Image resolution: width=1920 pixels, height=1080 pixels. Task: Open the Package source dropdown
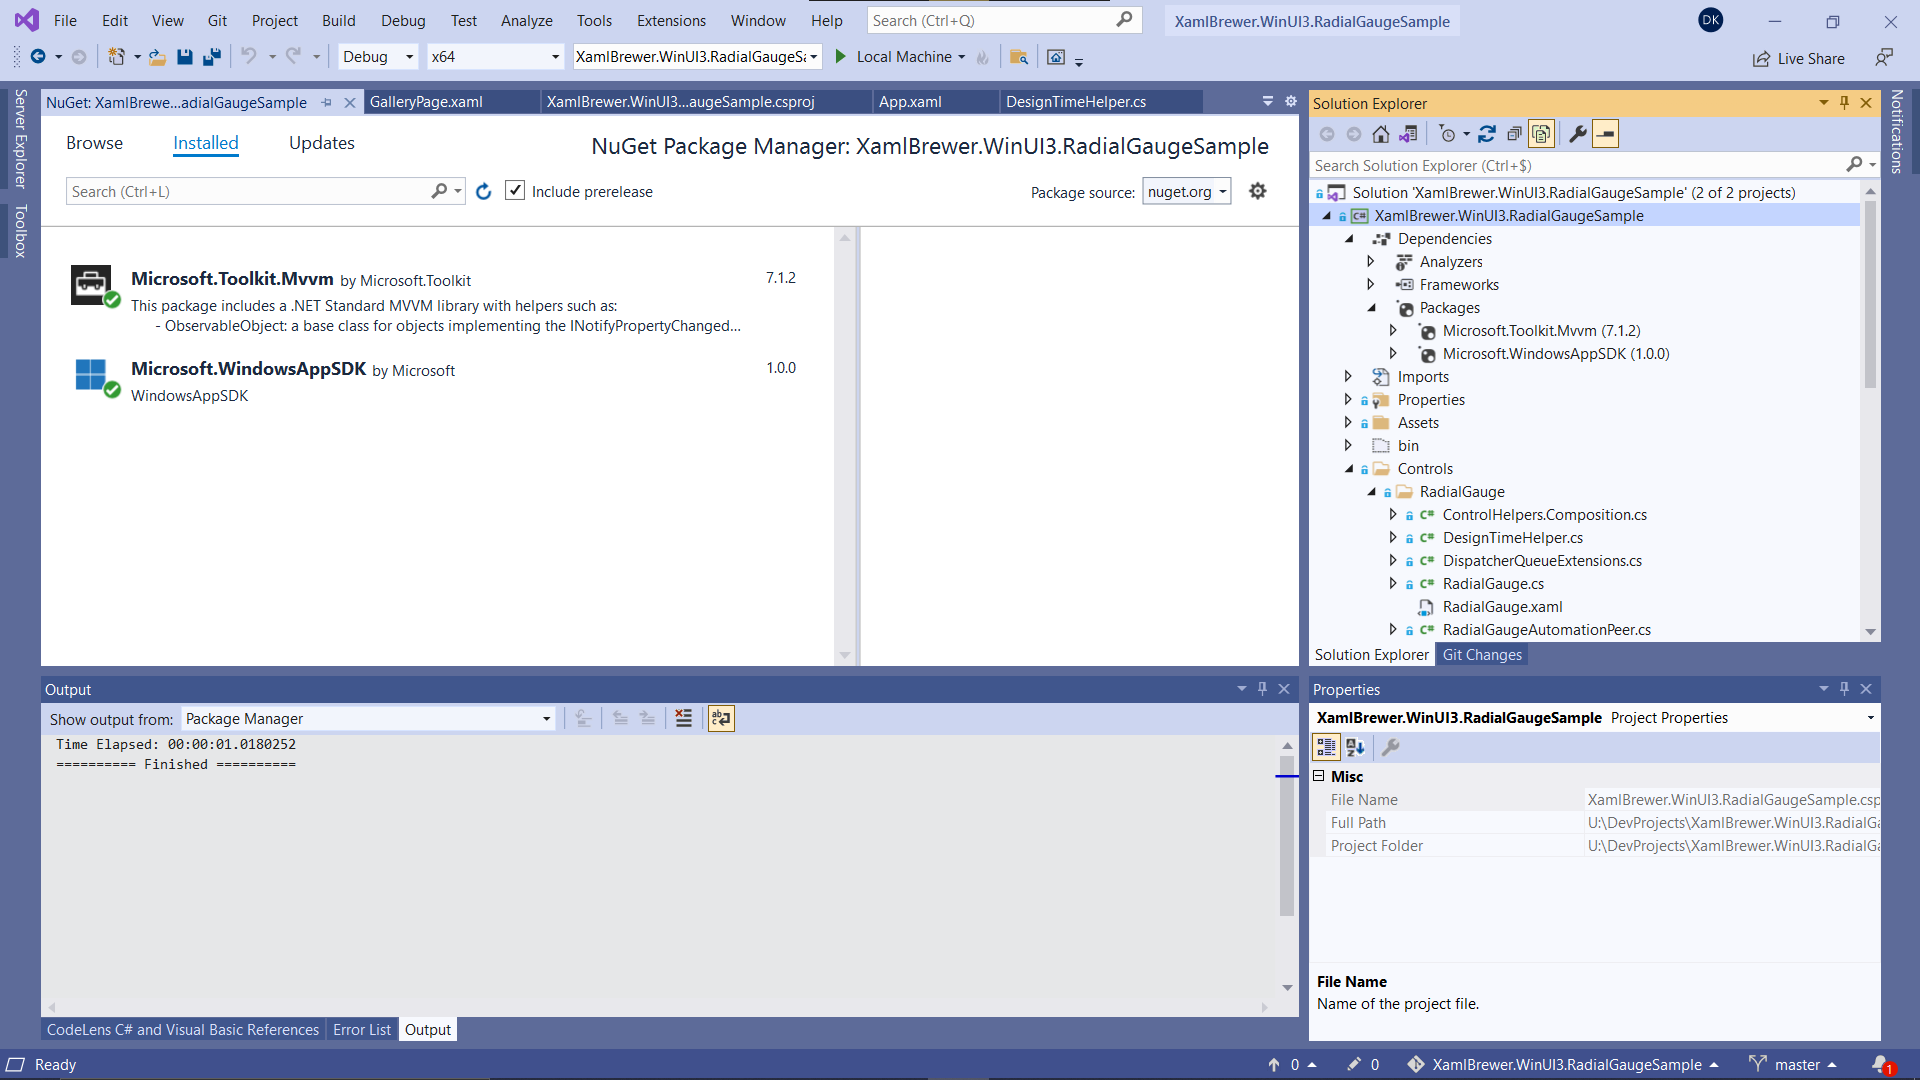click(x=1187, y=192)
